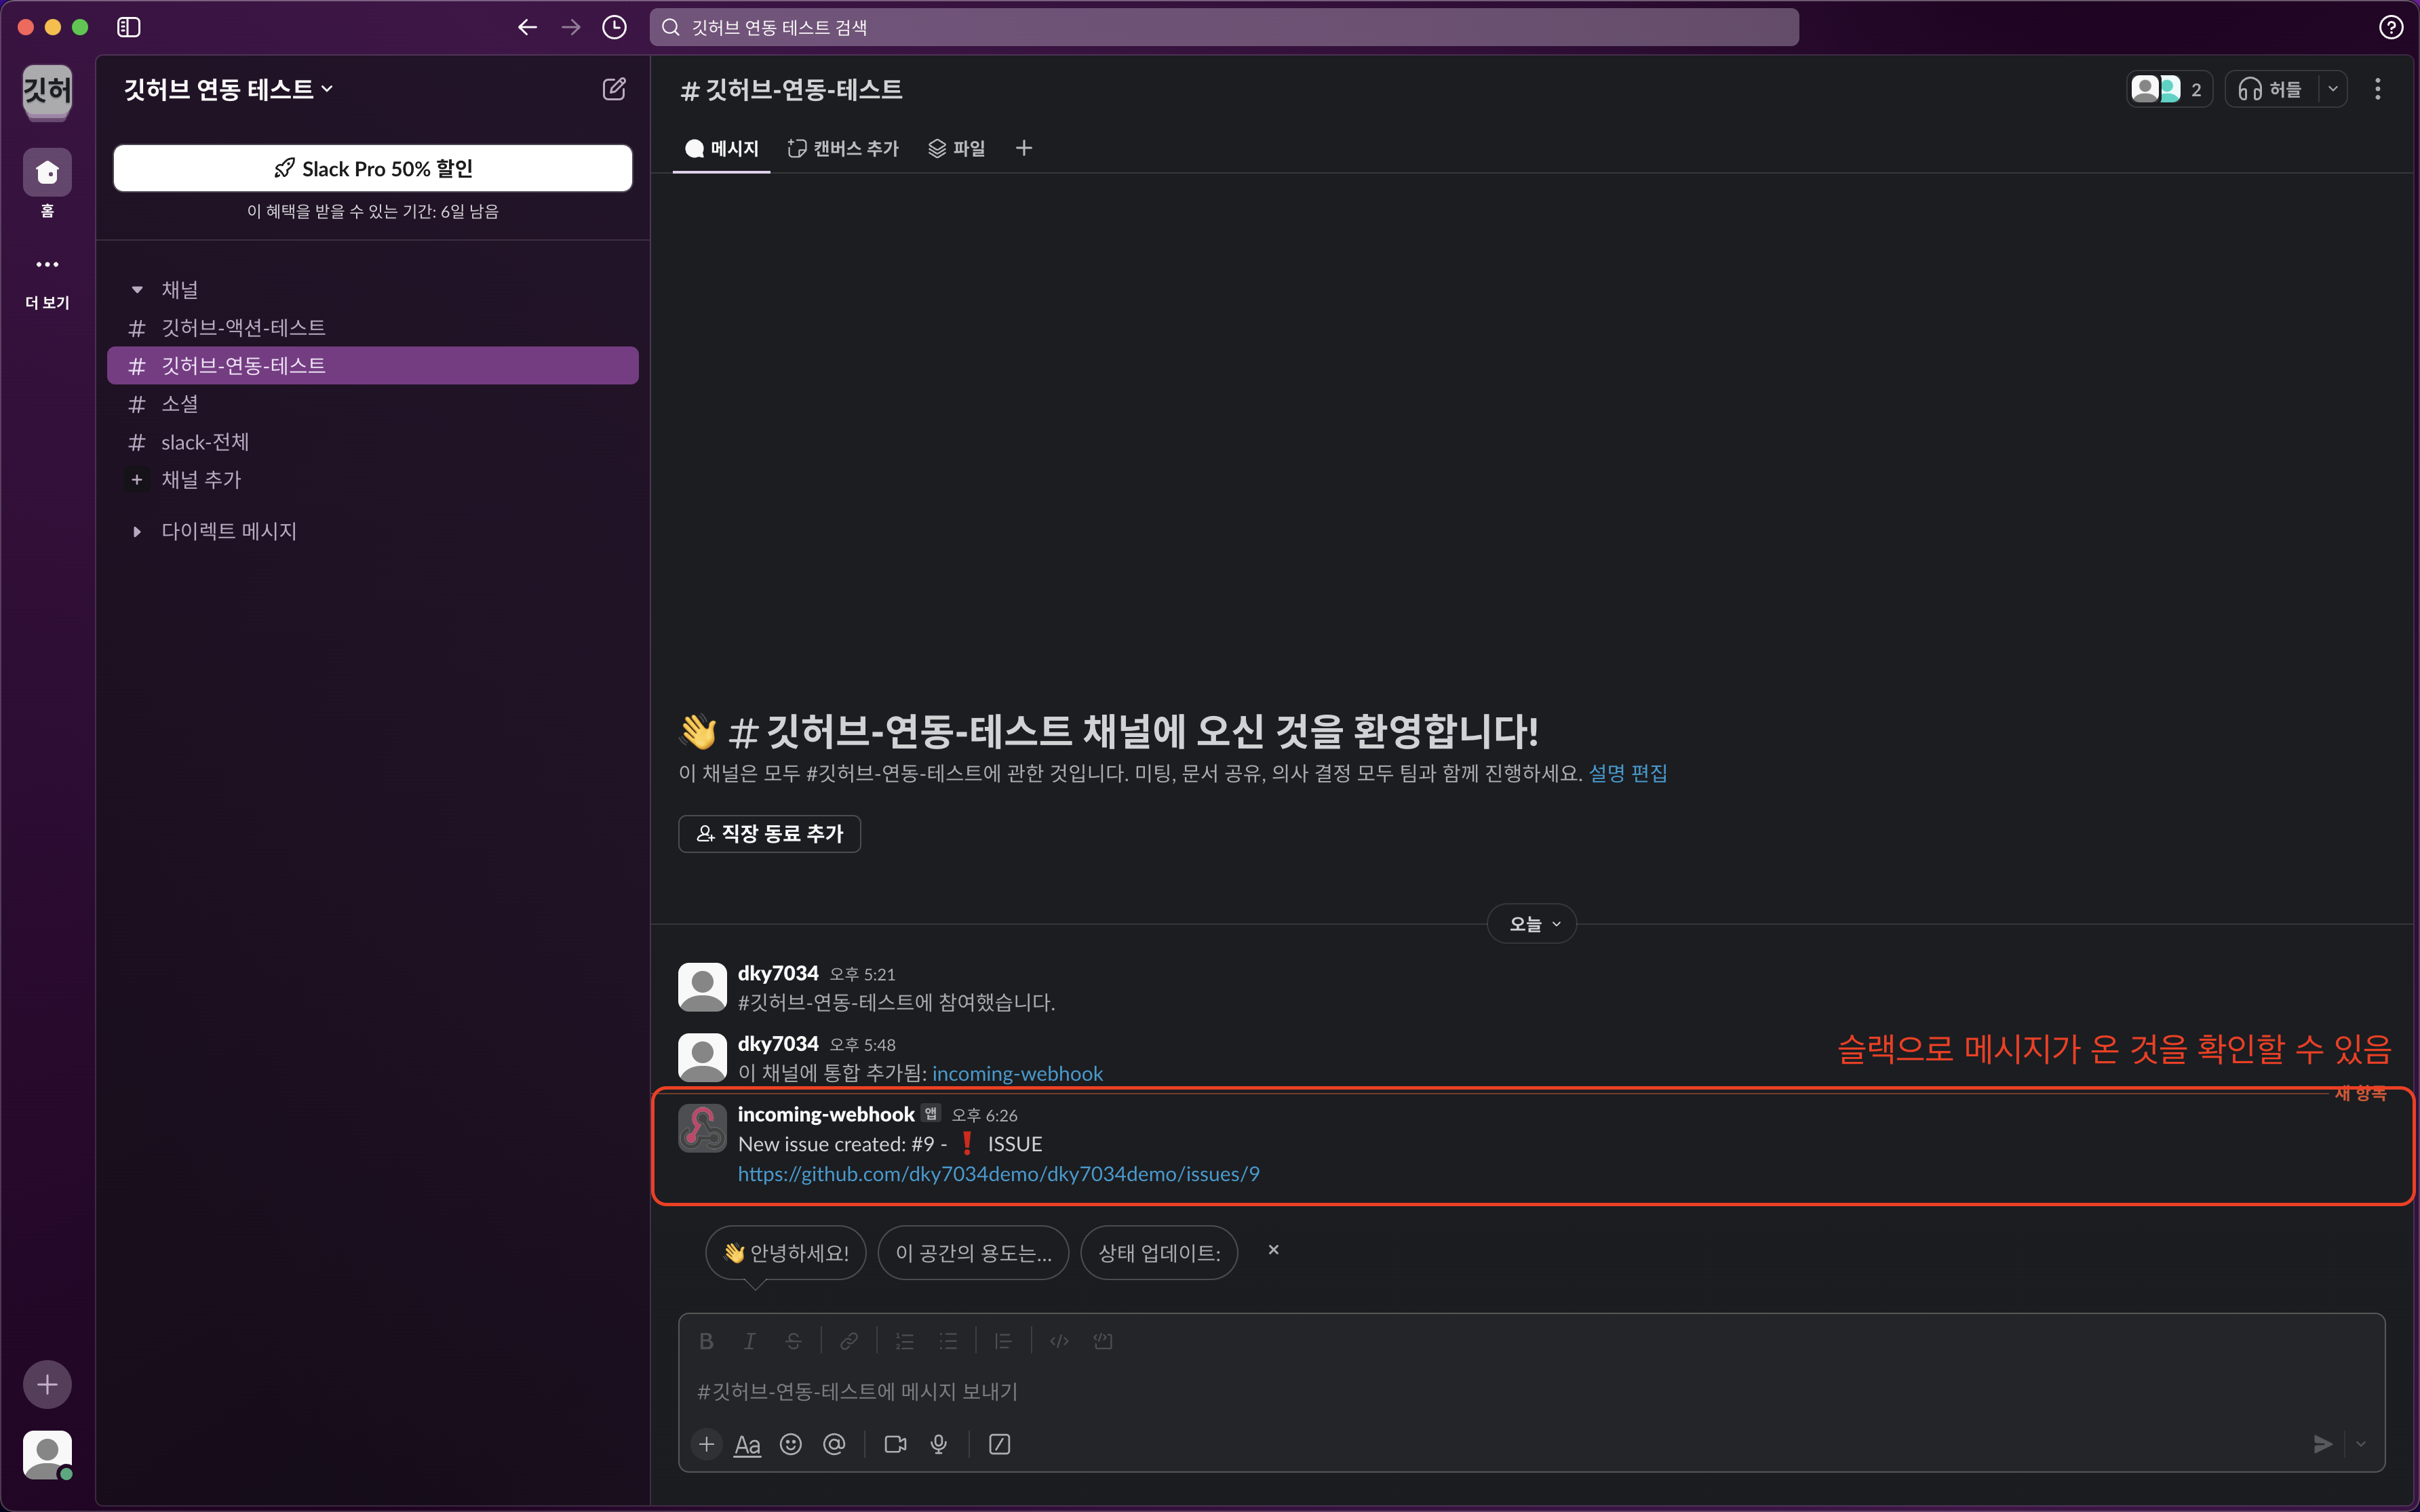Collapse the 채널 section
Viewport: 2420px width, 1512px height.
(x=137, y=290)
